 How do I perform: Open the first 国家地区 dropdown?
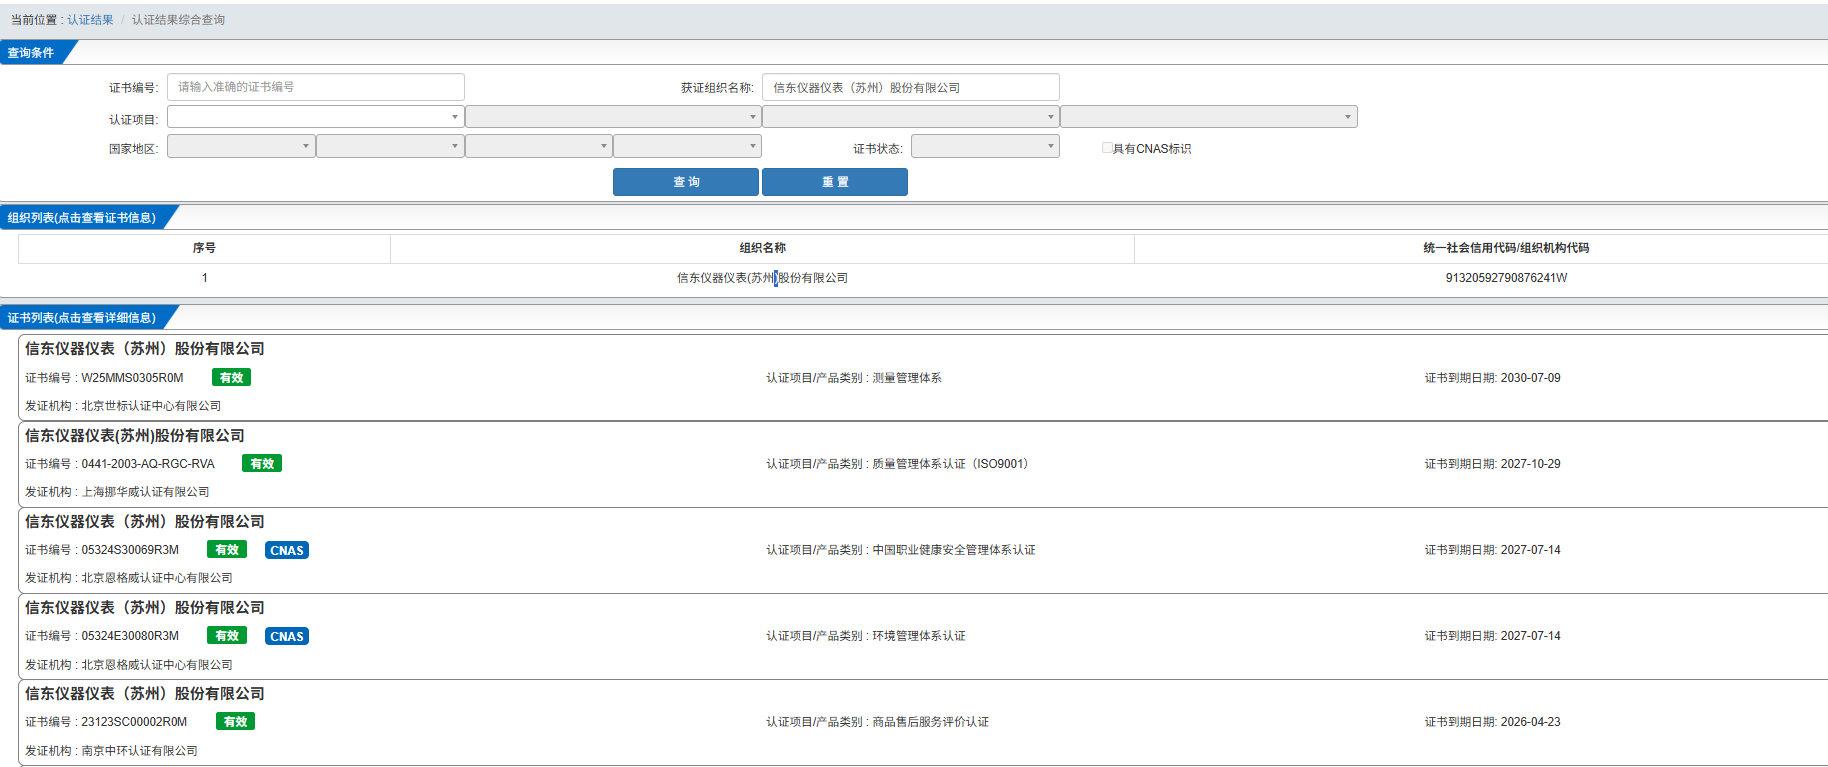point(241,146)
